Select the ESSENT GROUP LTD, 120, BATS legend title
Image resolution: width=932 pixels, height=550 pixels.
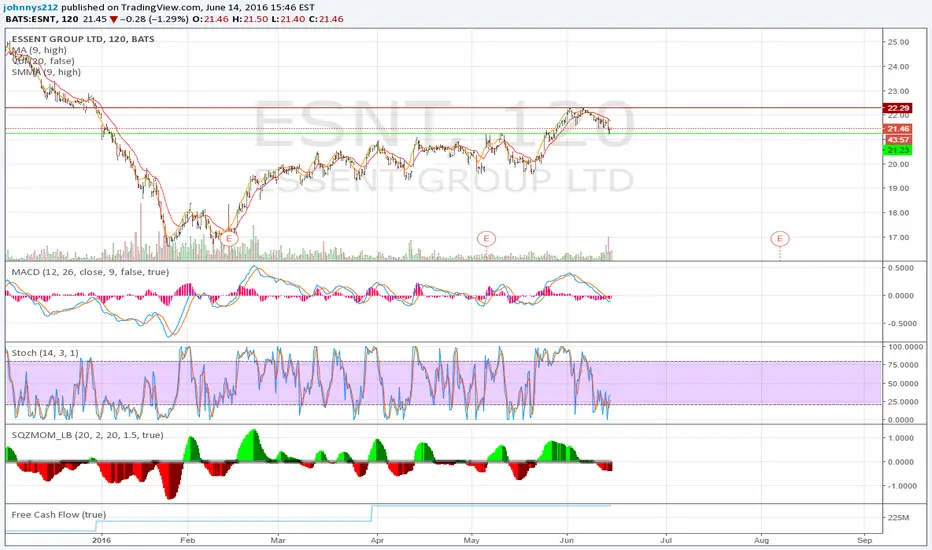pyautogui.click(x=83, y=39)
